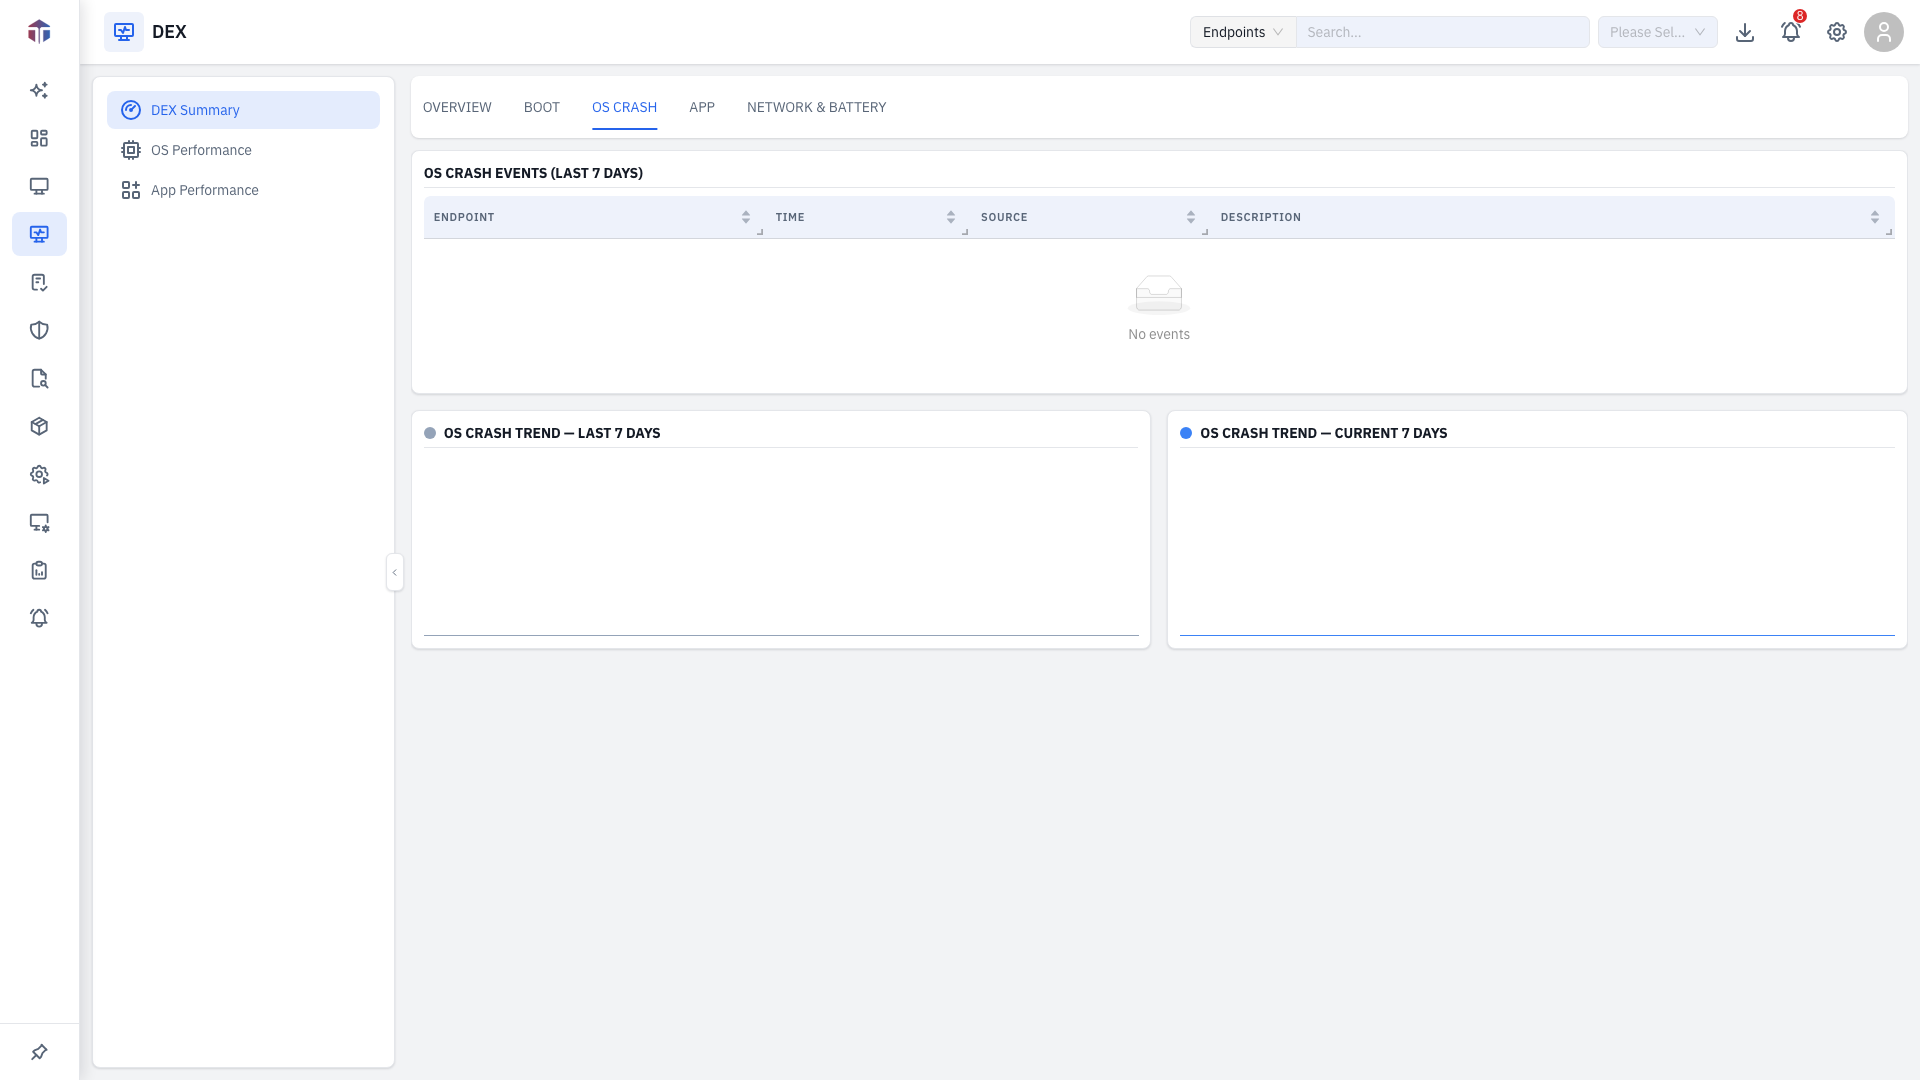Switch to the BOOT tab
1920x1080 pixels.
click(x=542, y=107)
